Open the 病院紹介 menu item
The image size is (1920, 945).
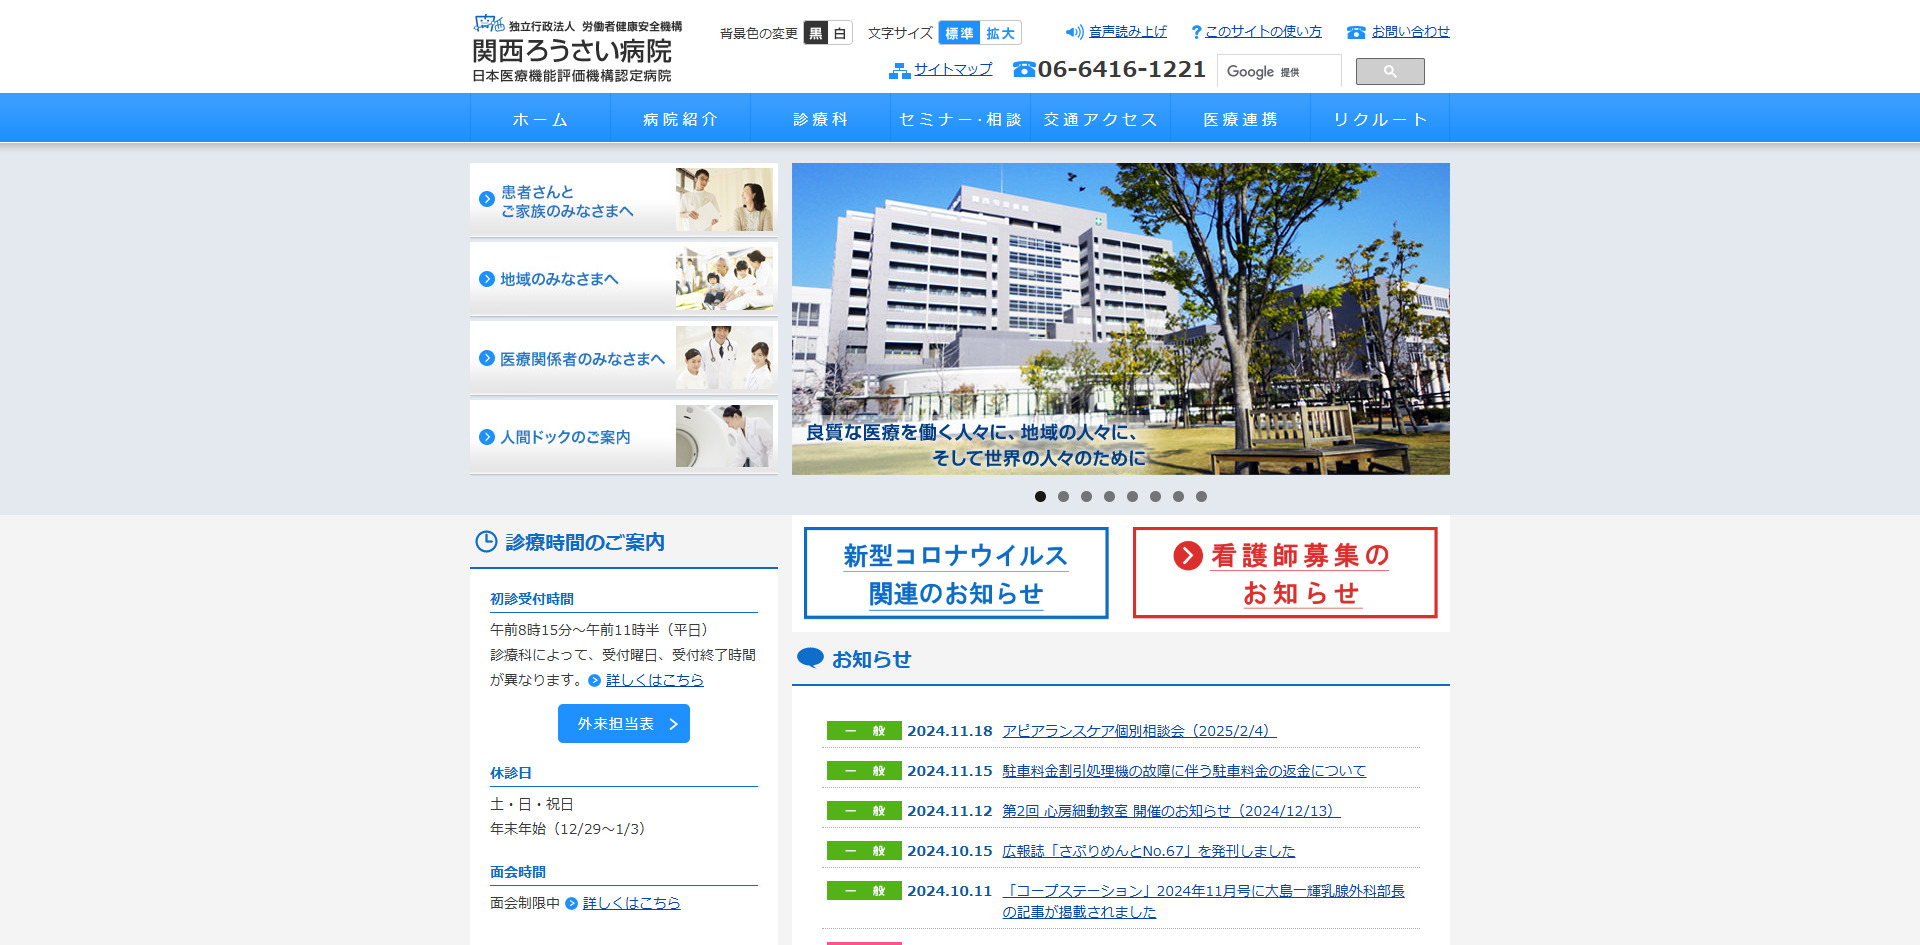[x=680, y=119]
